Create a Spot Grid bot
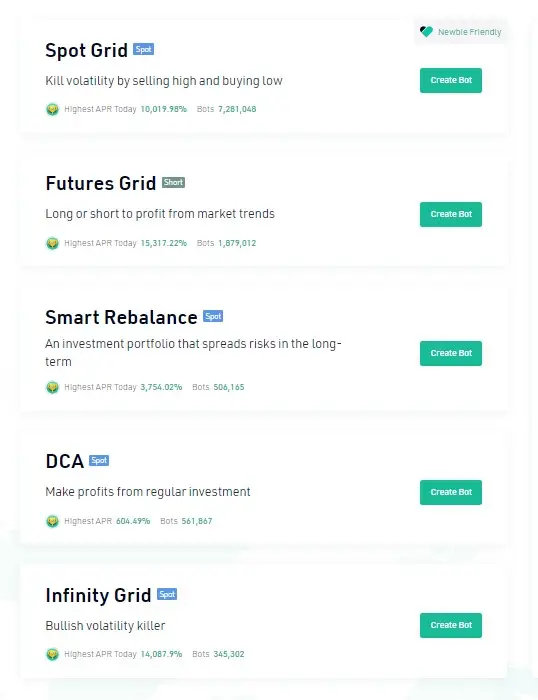 451,80
